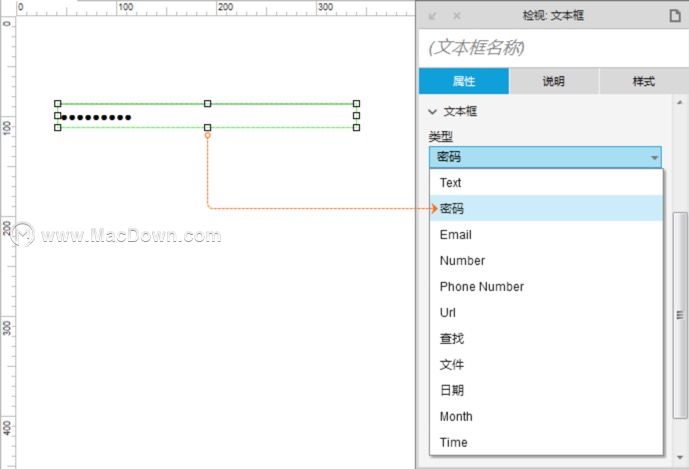Click the scroll down arrow in inspector
Screen dimensions: 689x469
click(680, 458)
